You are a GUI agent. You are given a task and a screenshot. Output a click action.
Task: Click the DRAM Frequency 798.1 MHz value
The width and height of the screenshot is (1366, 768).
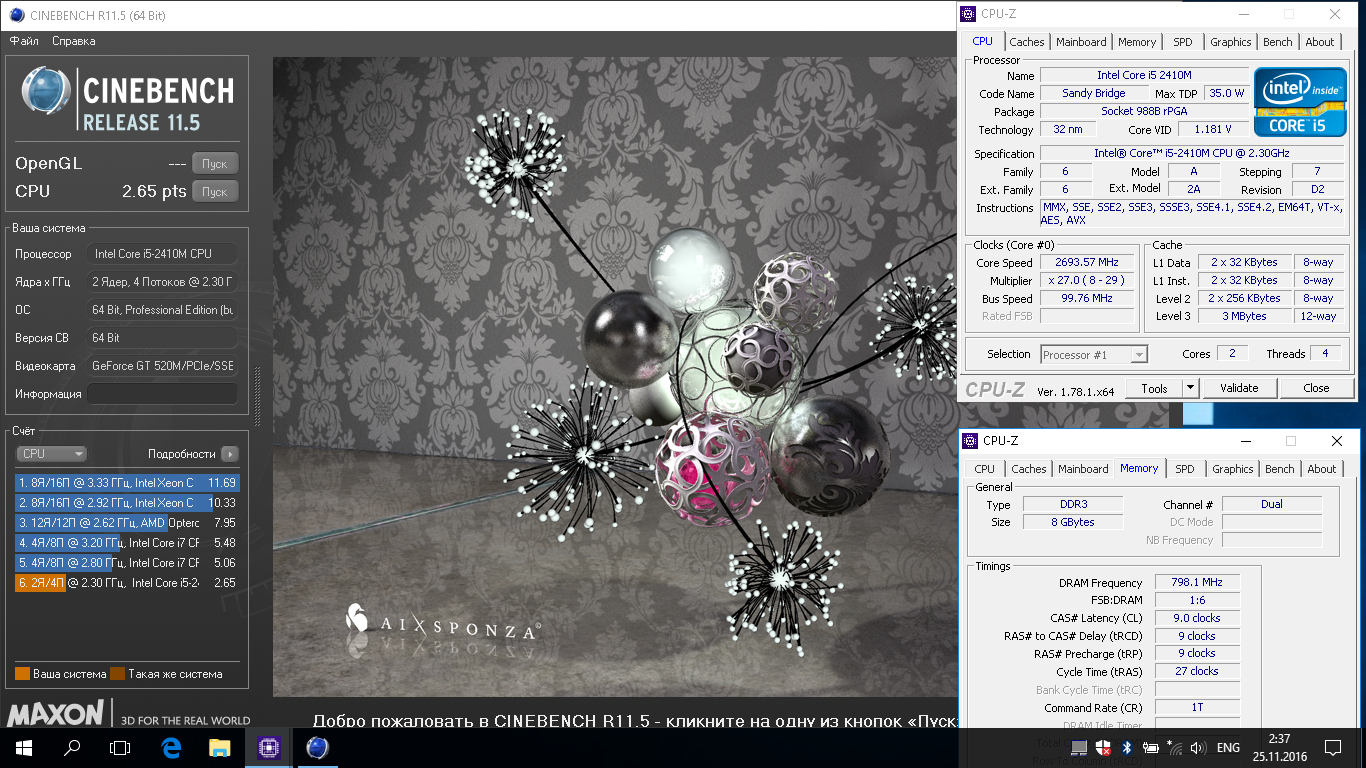1197,583
